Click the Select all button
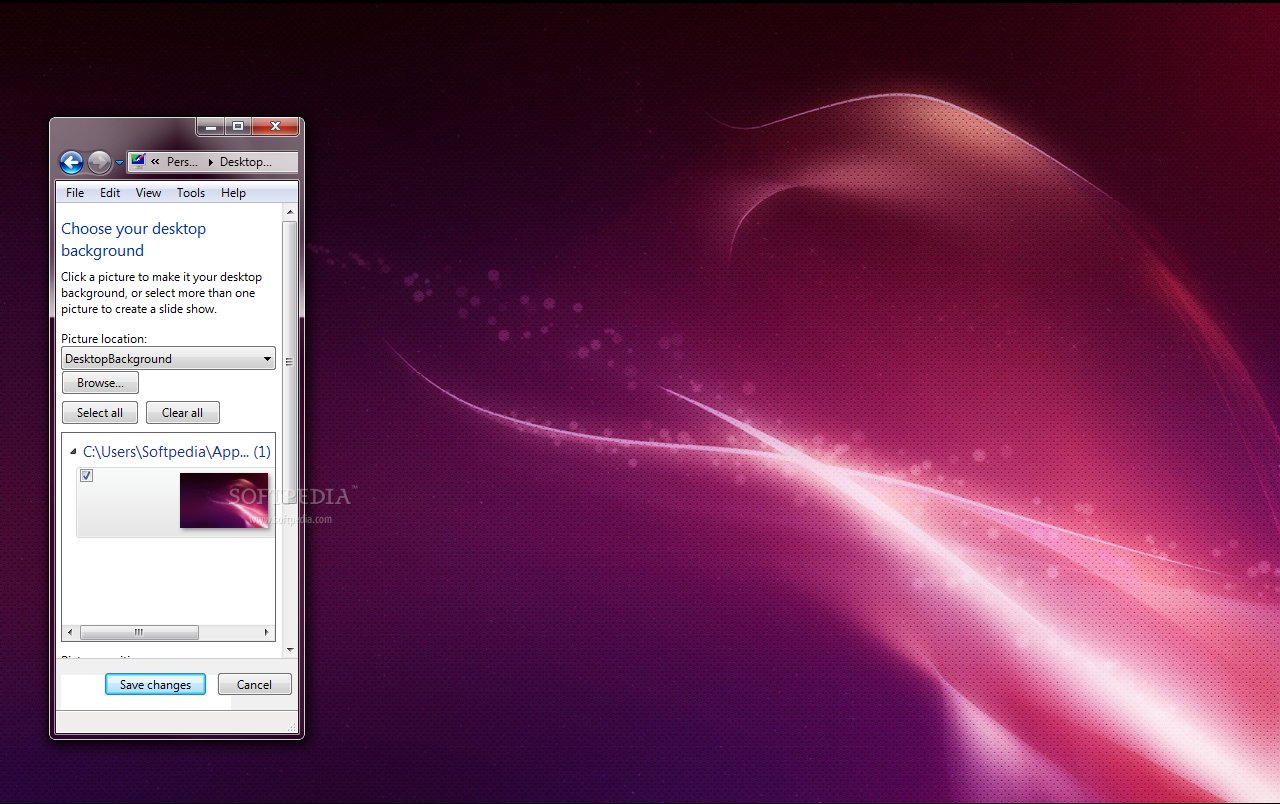Viewport: 1280px width, 804px height. coord(100,413)
